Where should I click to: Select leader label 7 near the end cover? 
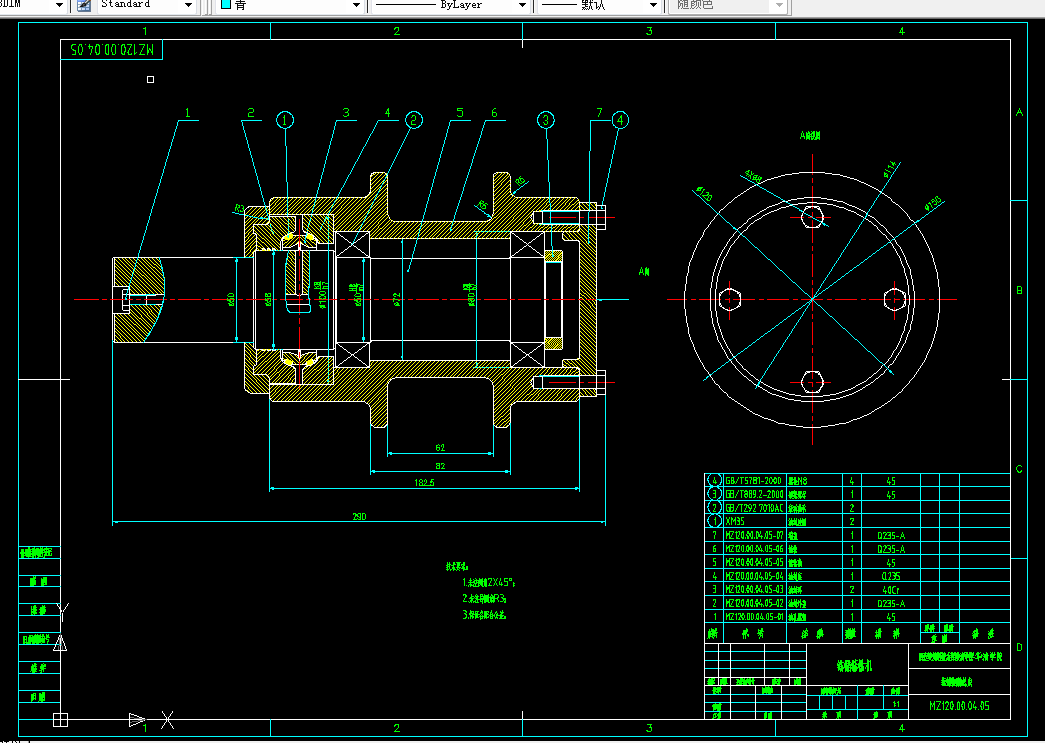[599, 113]
